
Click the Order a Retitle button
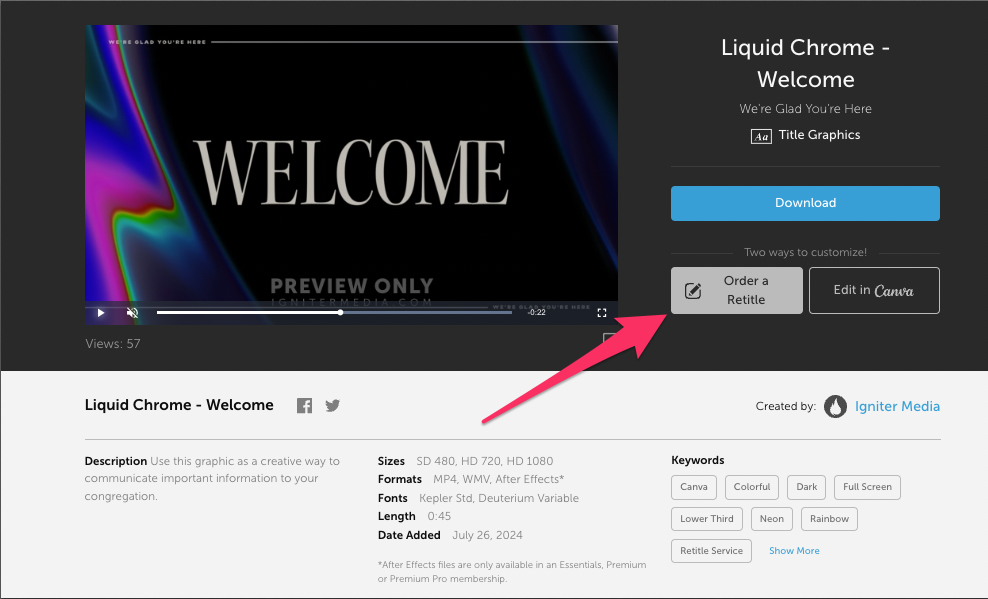coord(737,290)
